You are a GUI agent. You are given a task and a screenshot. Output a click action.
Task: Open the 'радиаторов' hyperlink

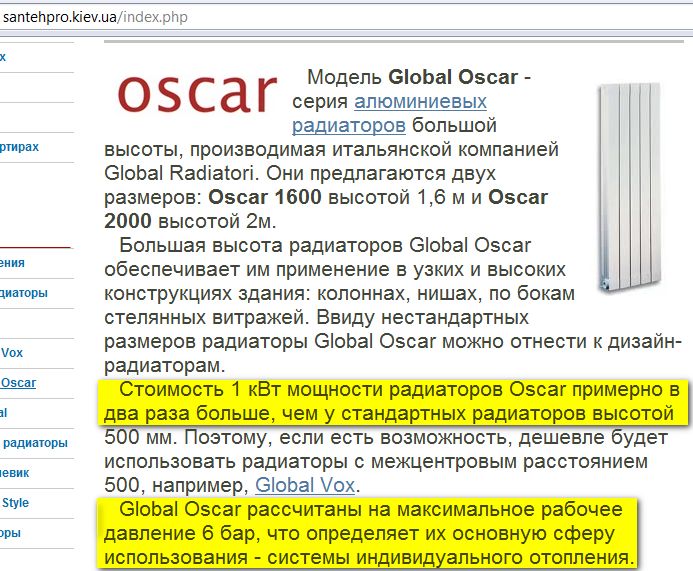[x=349, y=126]
